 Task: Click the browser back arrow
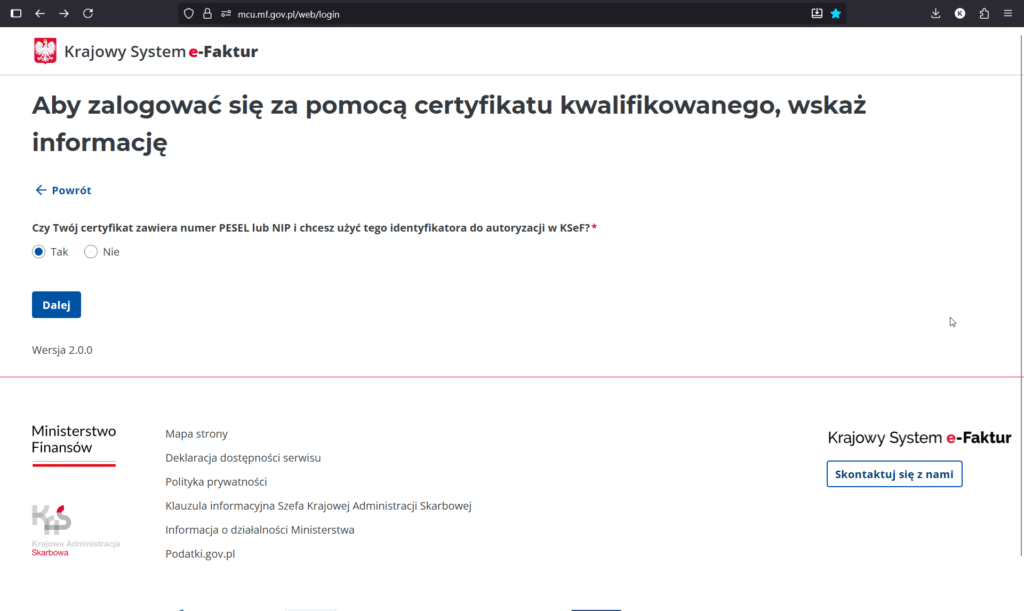[40, 13]
